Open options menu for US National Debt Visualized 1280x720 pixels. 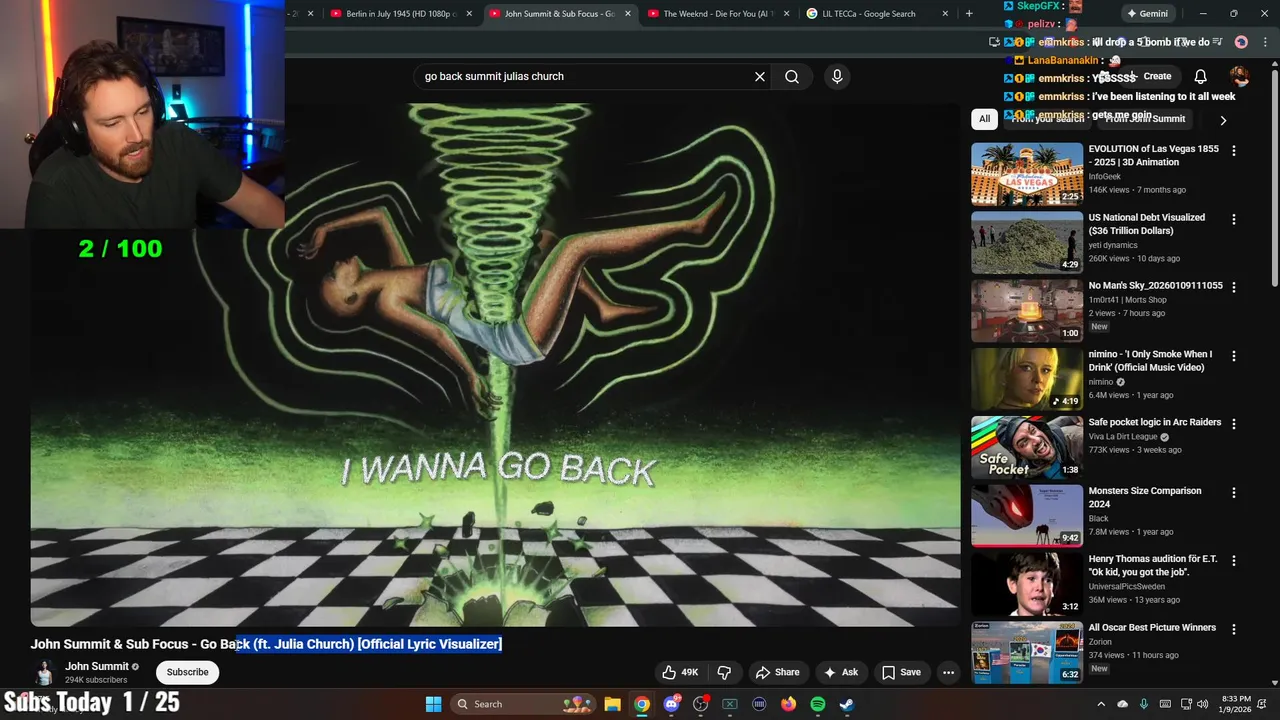click(x=1233, y=219)
